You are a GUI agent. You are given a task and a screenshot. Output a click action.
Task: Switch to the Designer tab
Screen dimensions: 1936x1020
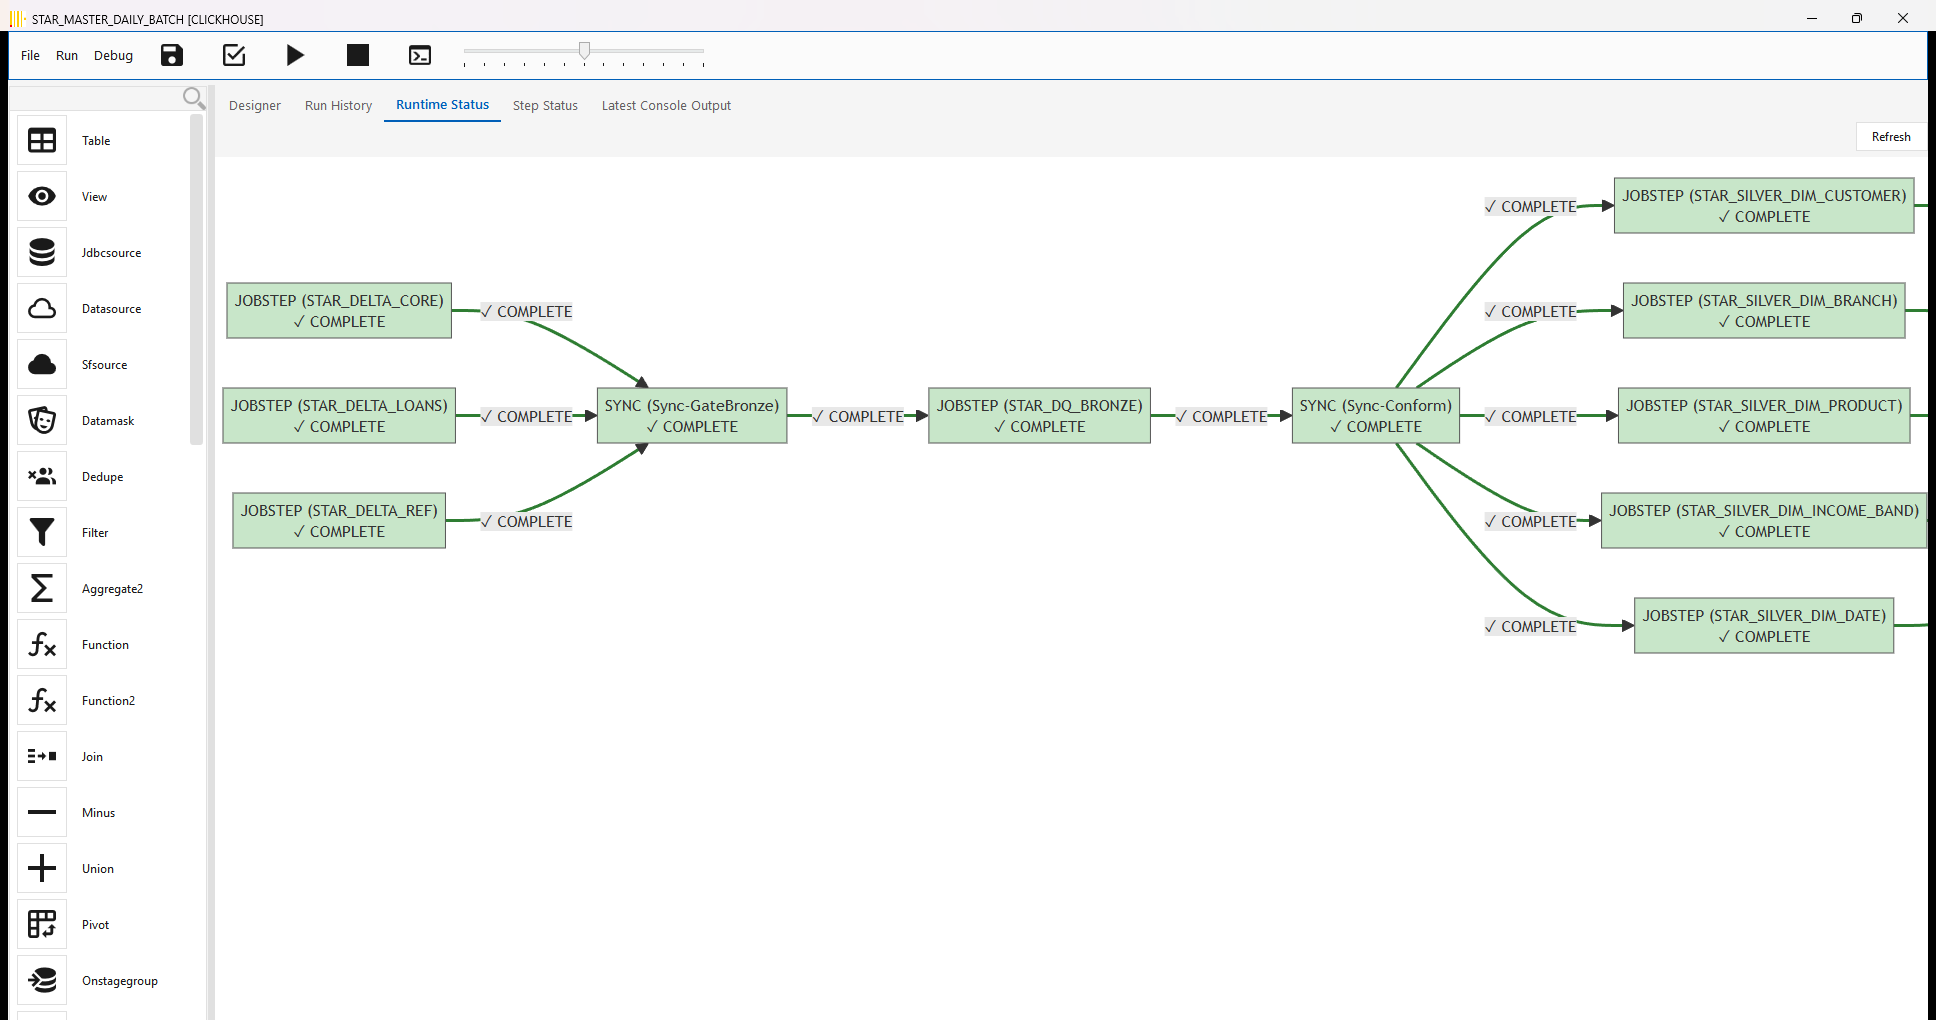click(x=255, y=106)
